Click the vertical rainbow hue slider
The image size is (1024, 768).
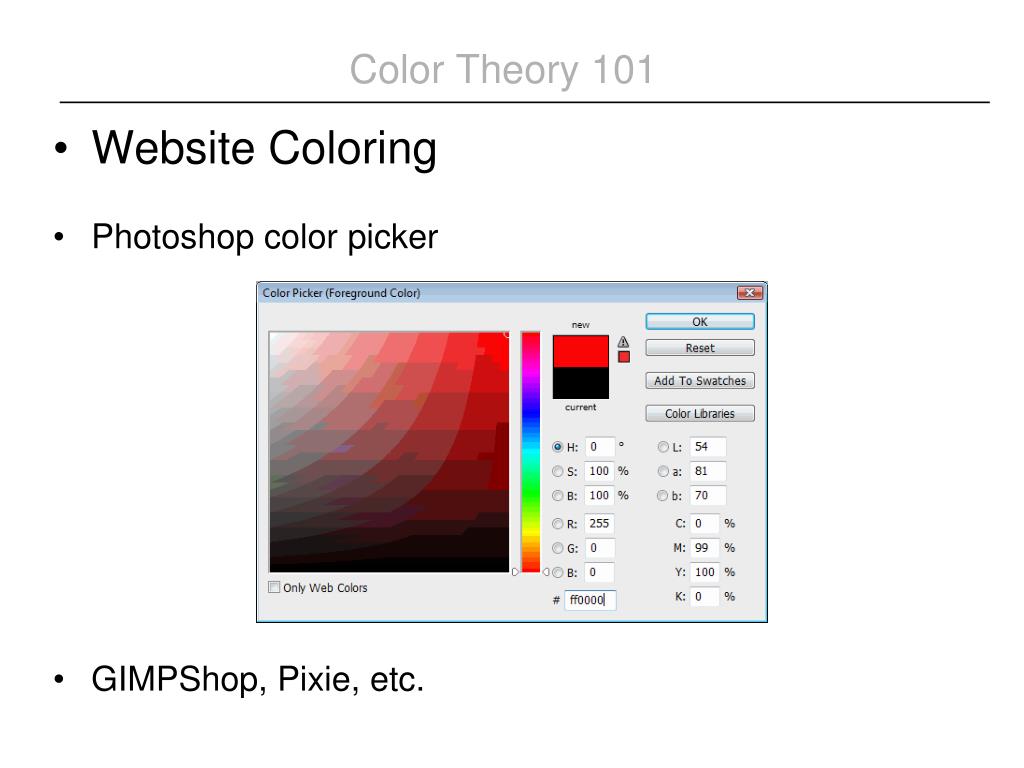(x=530, y=452)
